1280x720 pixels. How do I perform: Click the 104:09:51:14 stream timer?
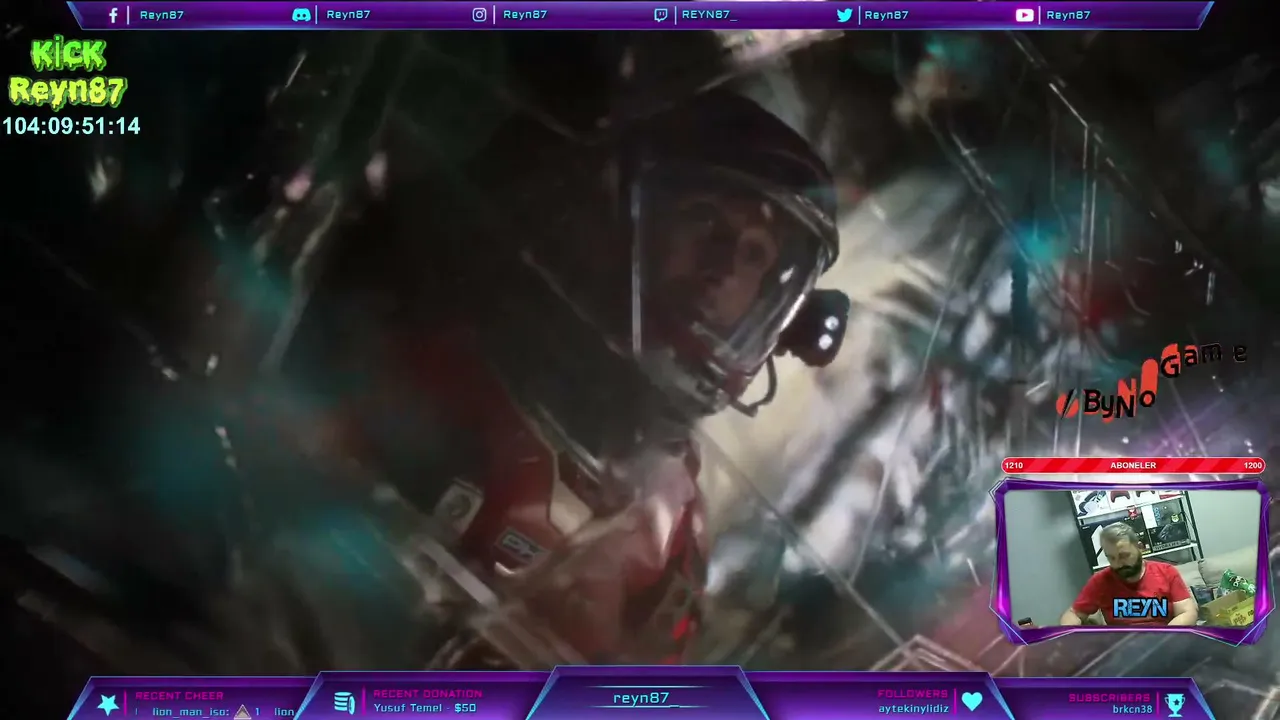[x=71, y=126]
